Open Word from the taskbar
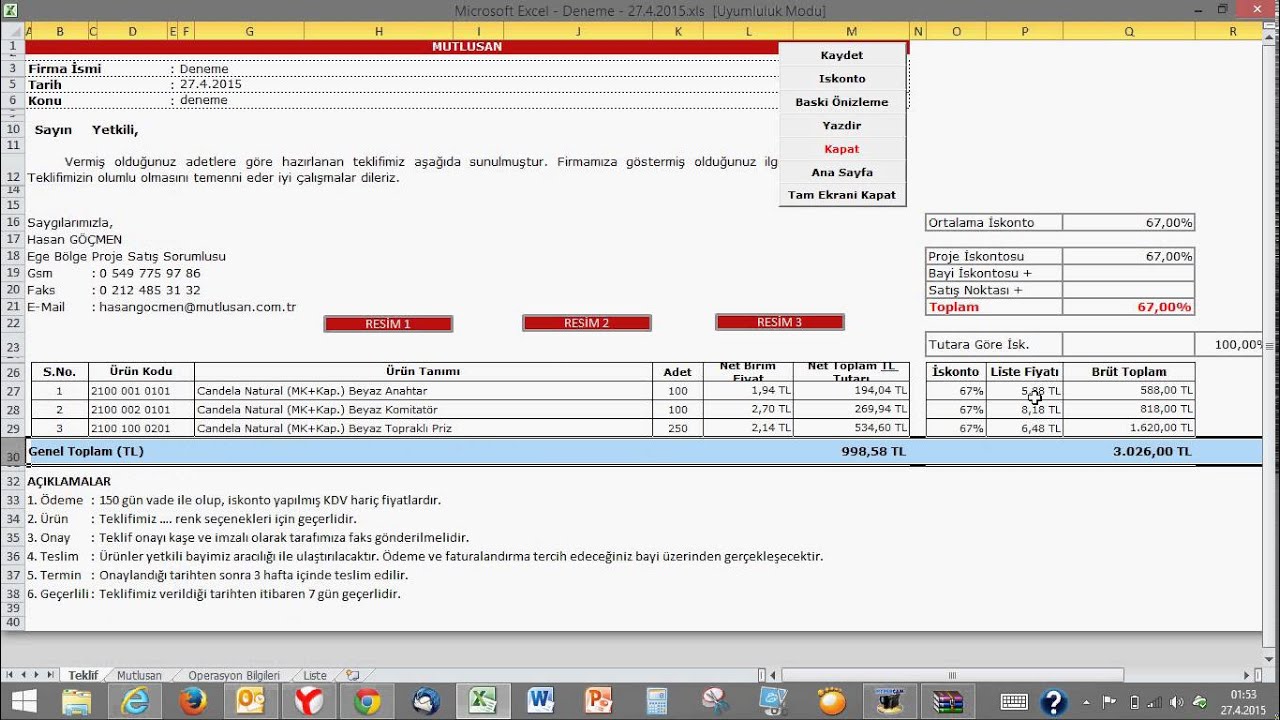The height and width of the screenshot is (720, 1280). pyautogui.click(x=541, y=702)
